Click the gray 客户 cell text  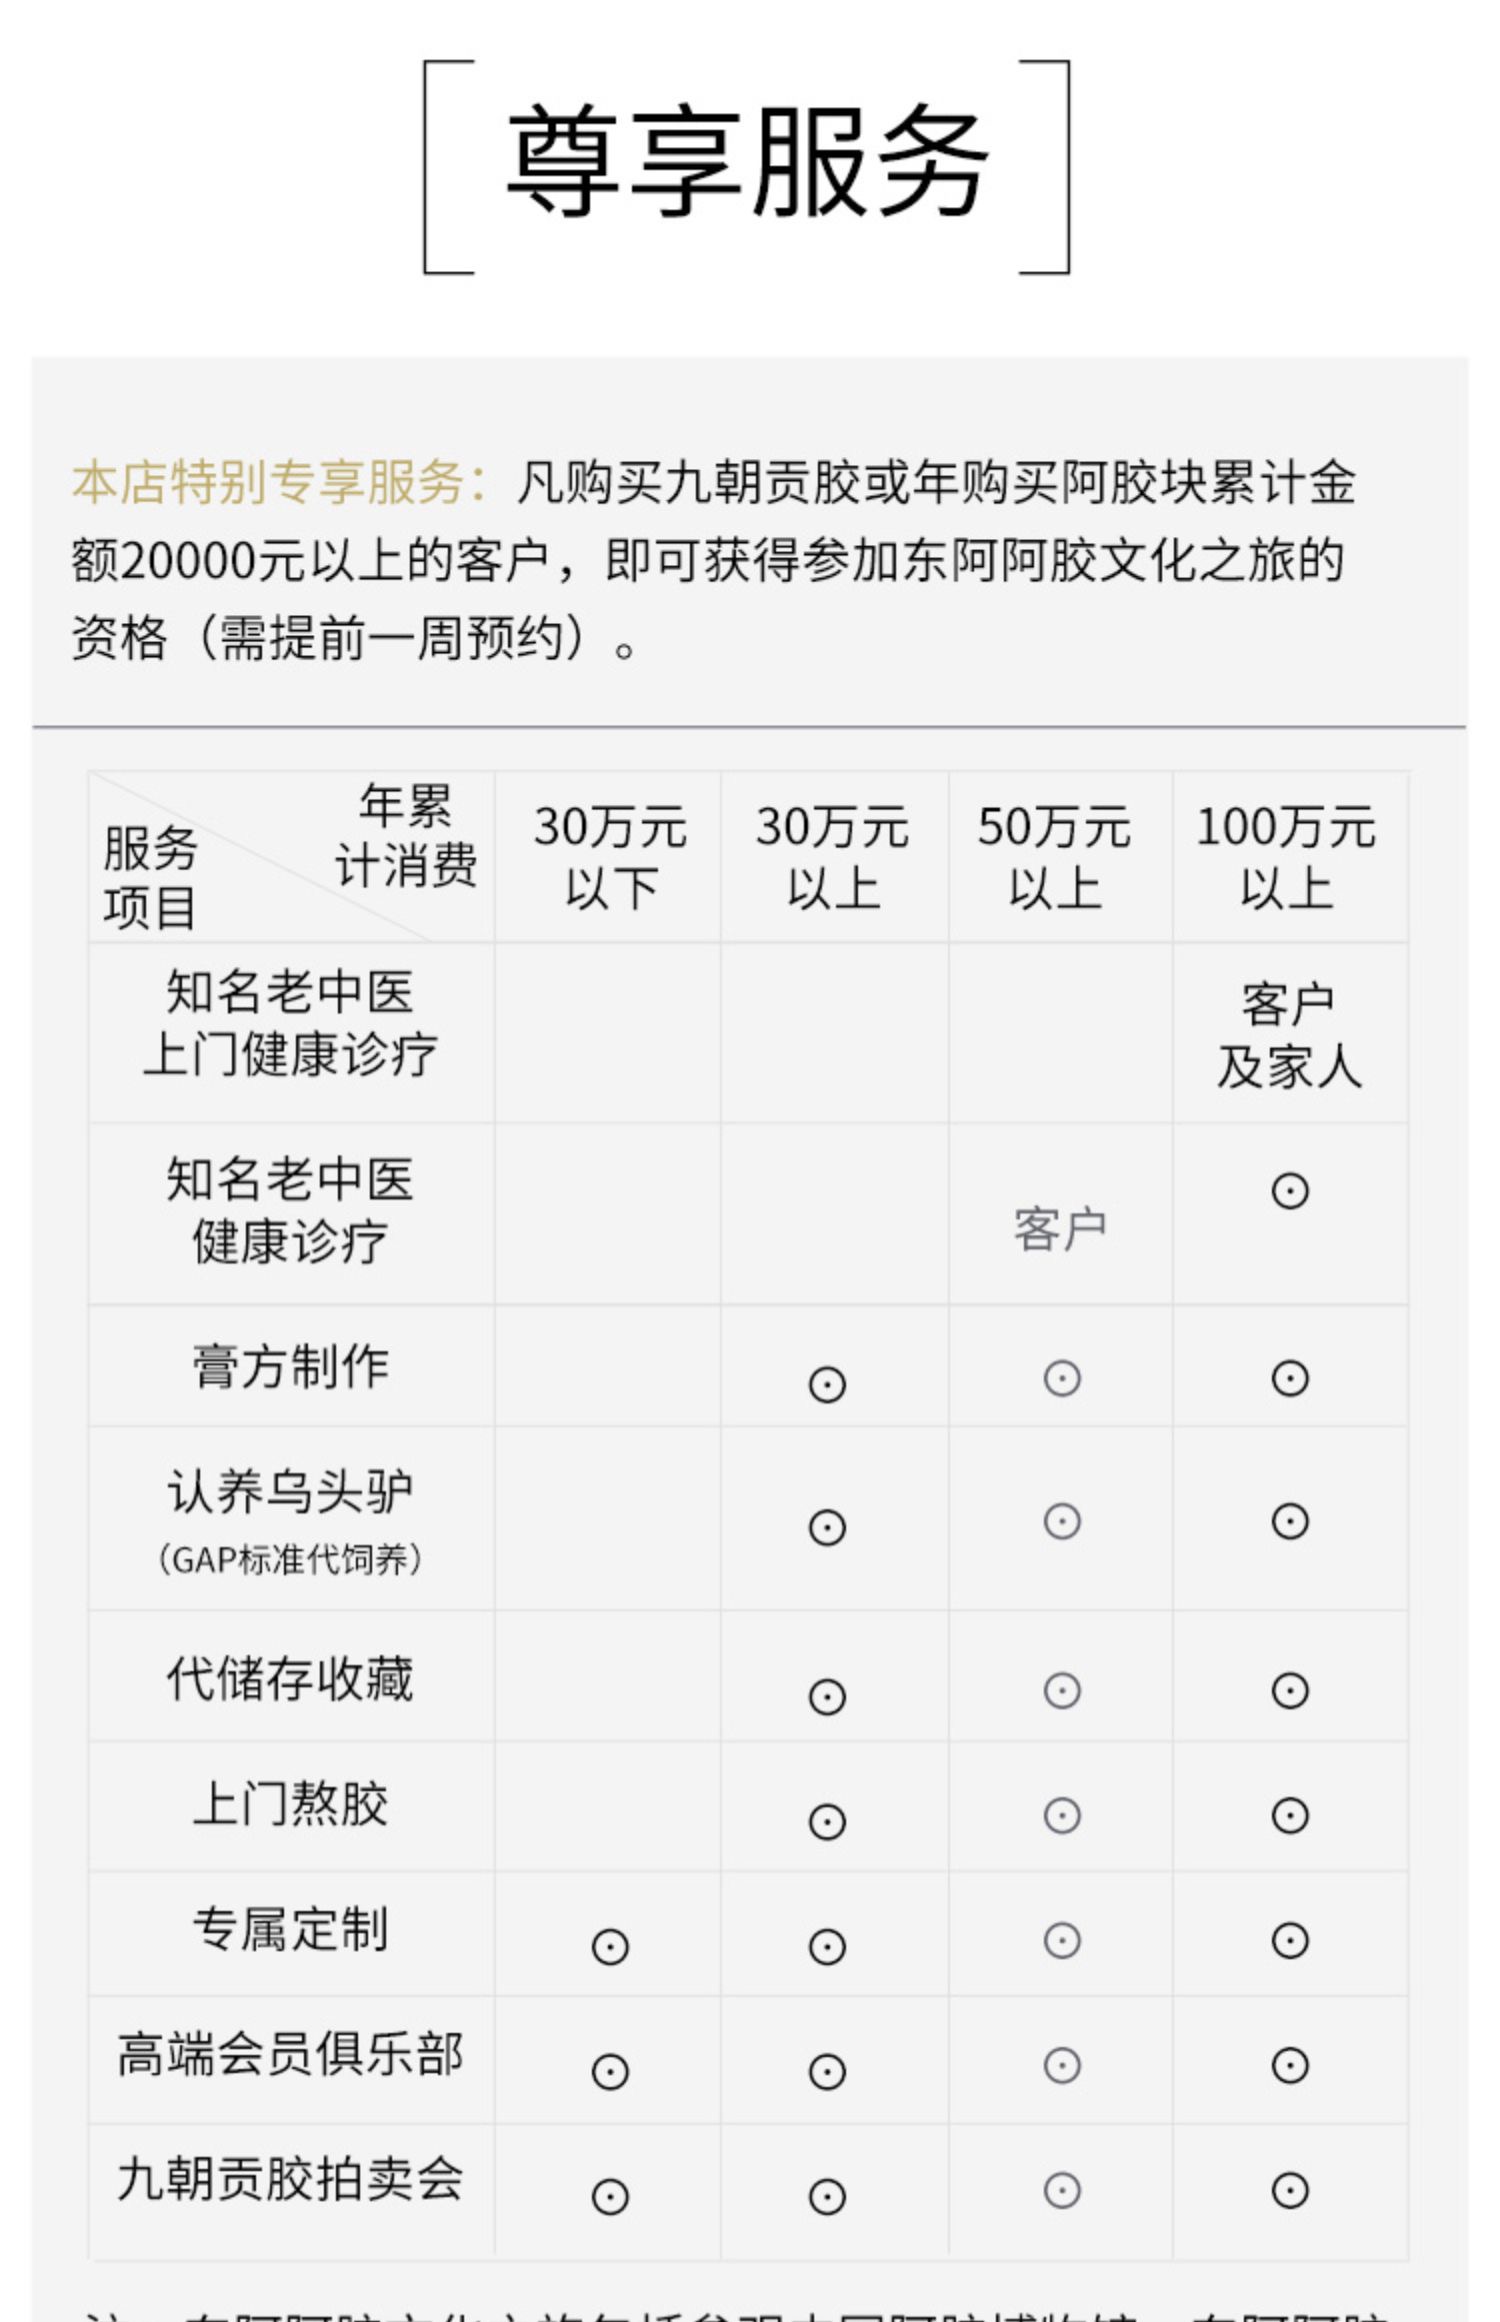(x=1060, y=1229)
